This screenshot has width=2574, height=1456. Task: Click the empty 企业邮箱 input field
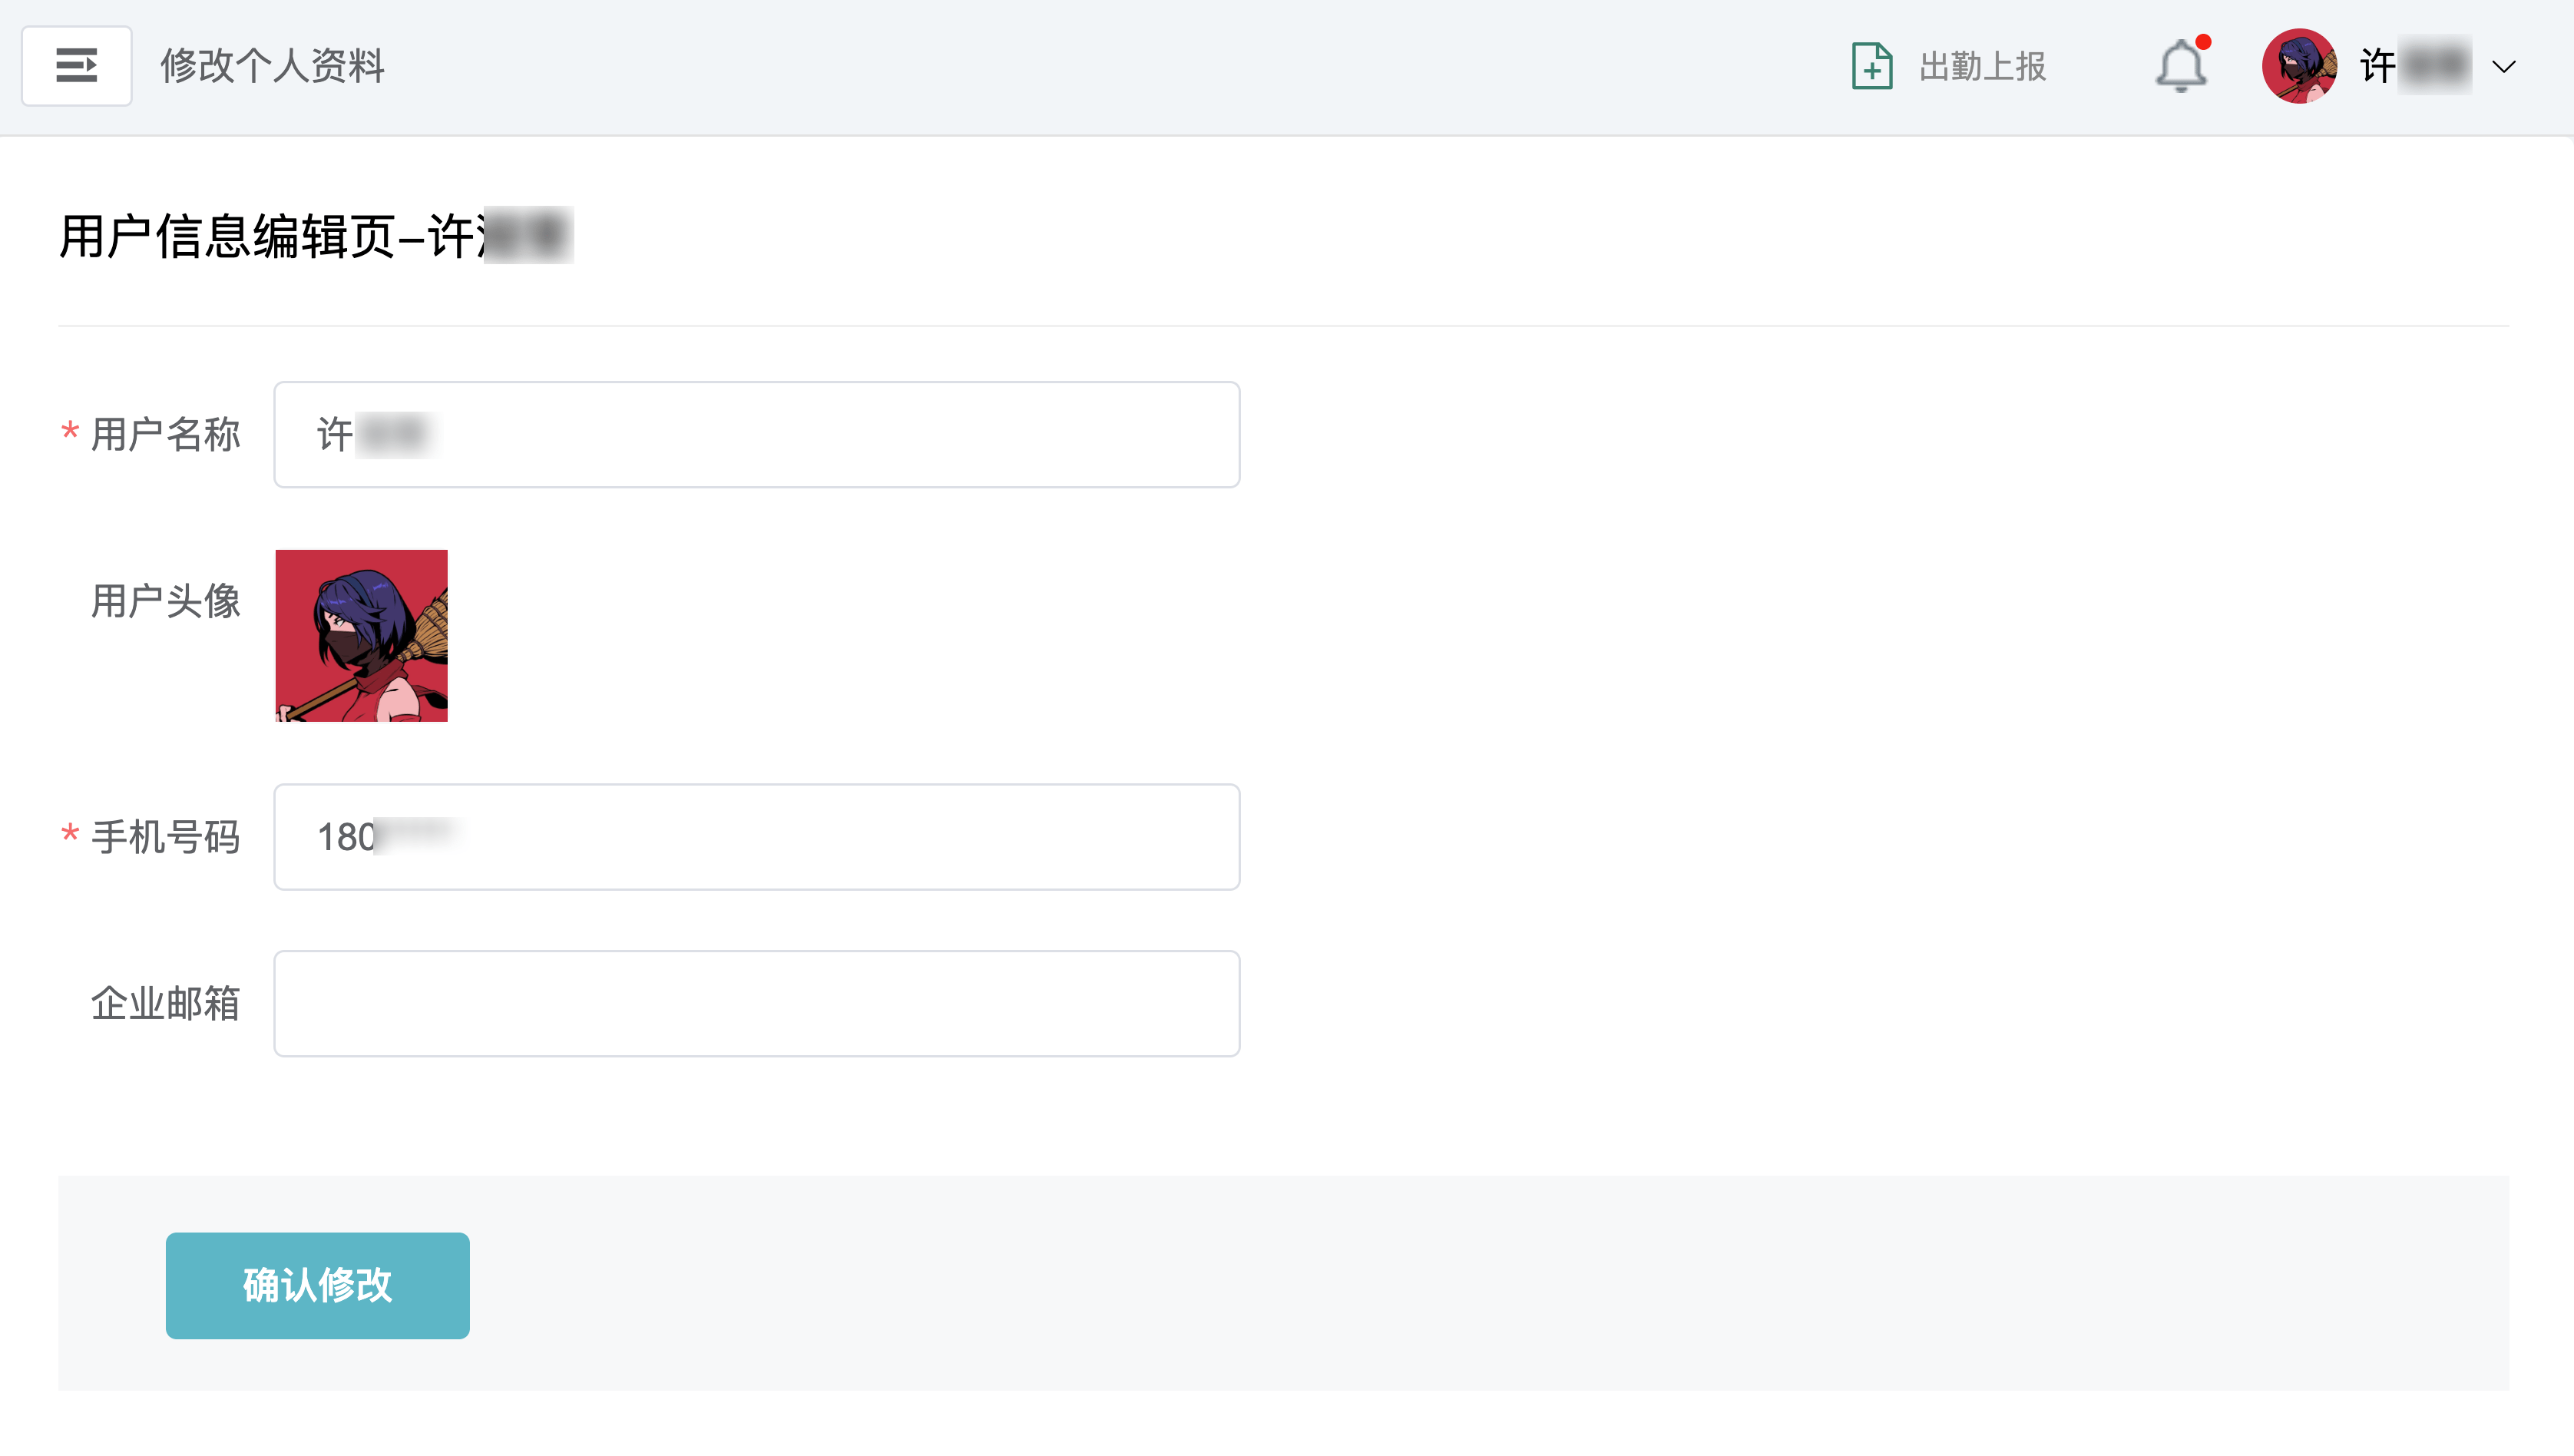pos(757,1003)
